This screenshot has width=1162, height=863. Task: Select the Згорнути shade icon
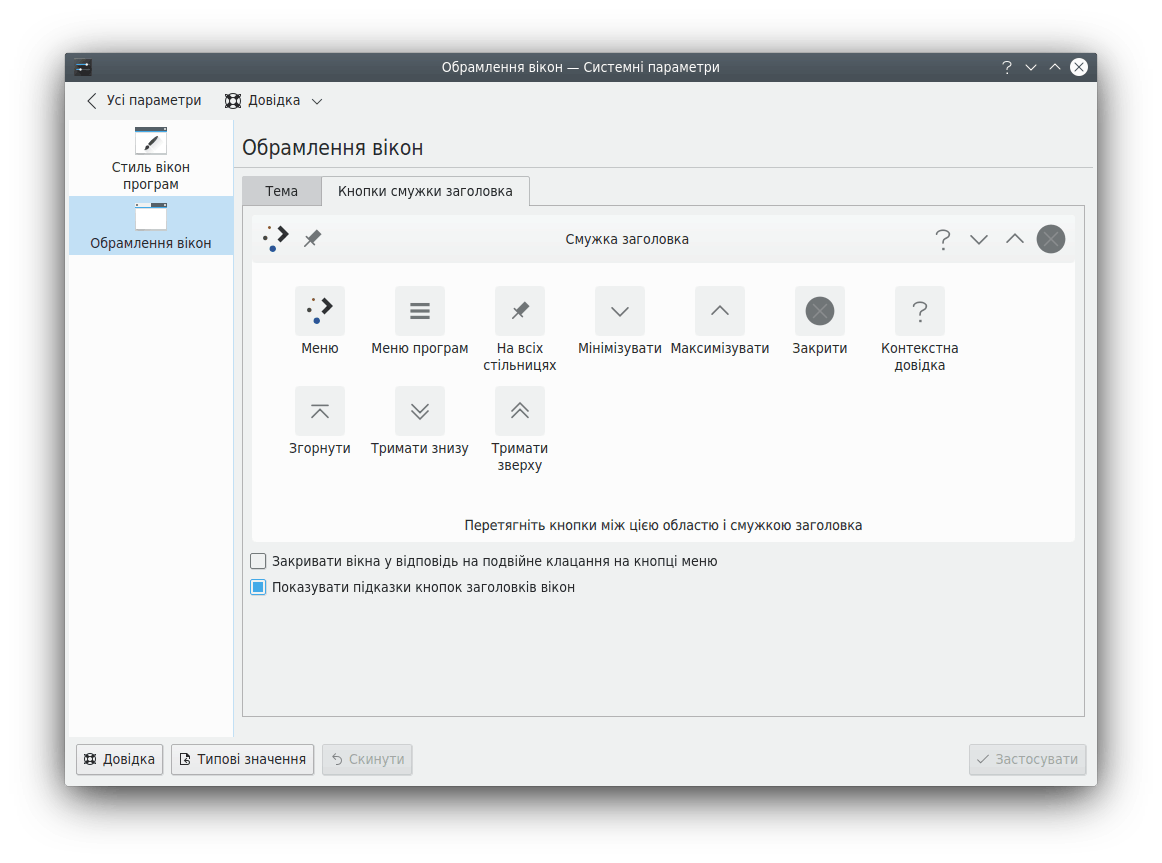point(320,411)
